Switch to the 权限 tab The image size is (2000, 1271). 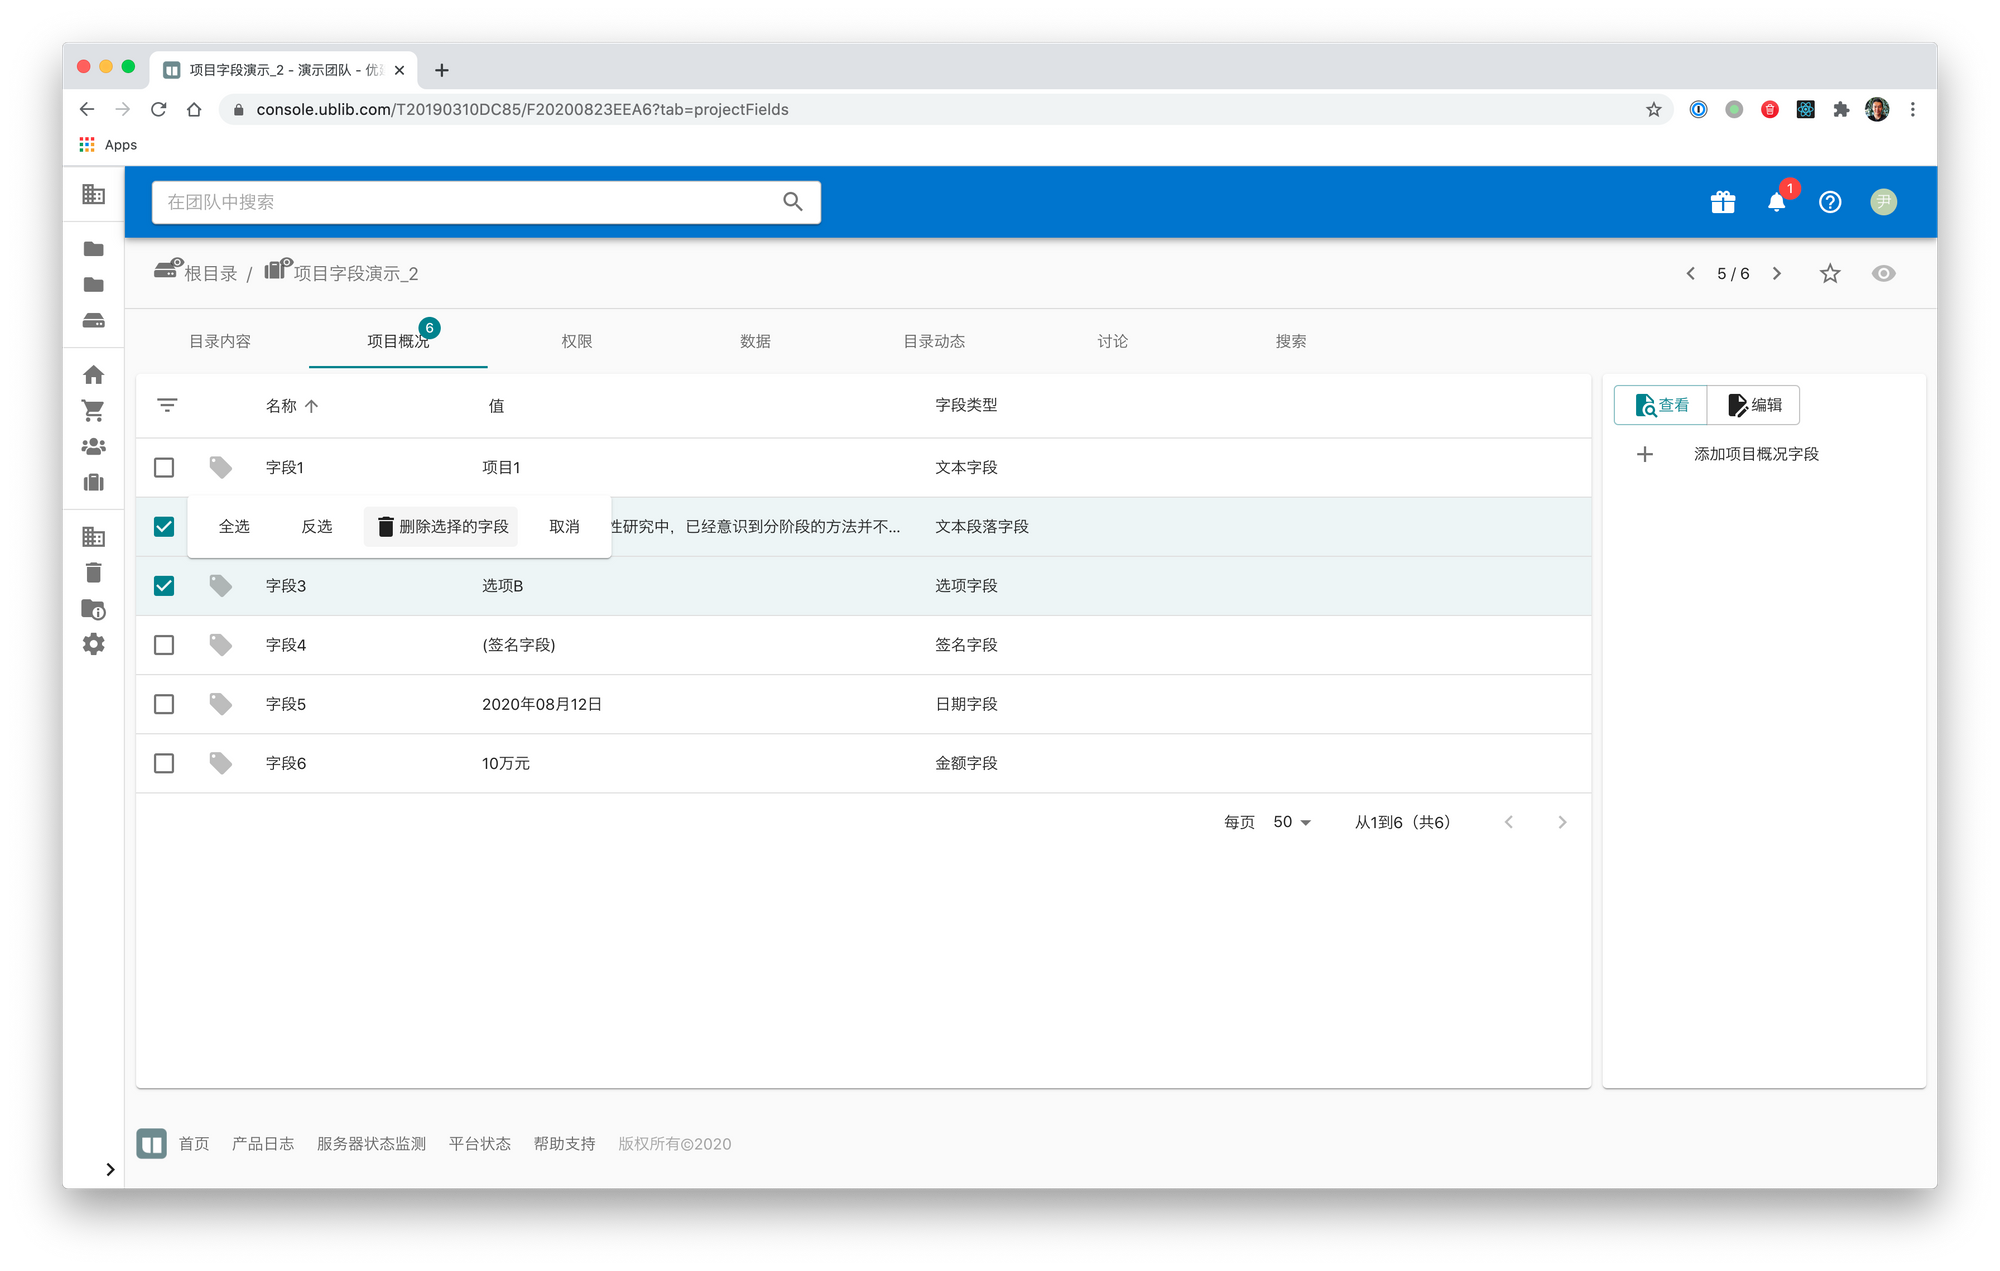coord(576,341)
